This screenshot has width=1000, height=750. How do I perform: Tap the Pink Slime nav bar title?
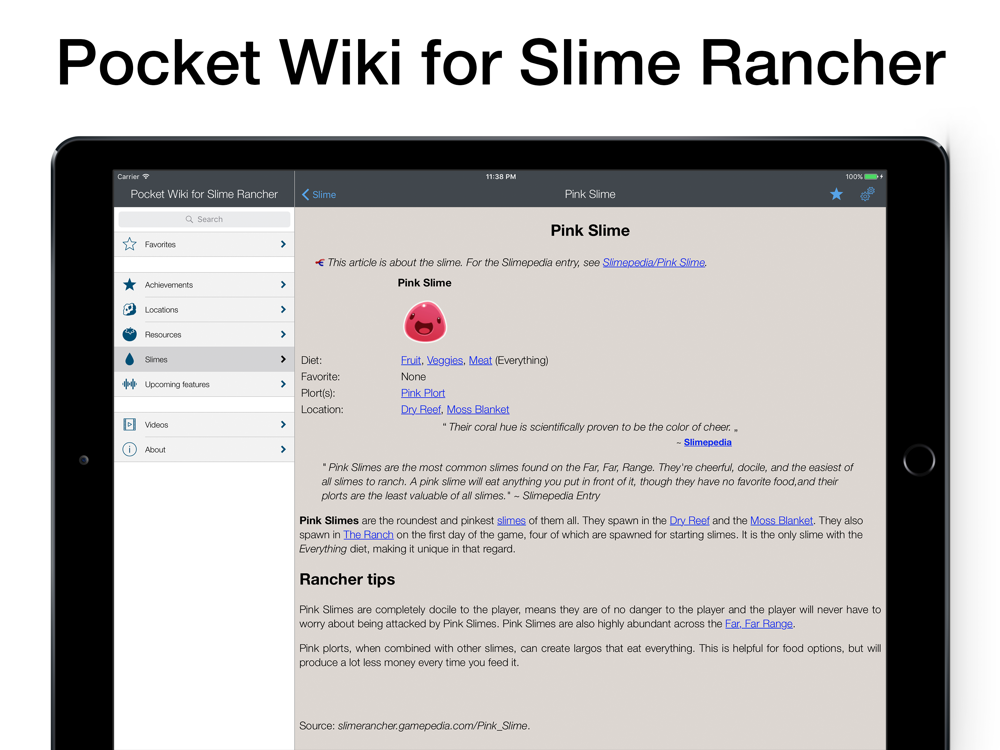(x=590, y=194)
